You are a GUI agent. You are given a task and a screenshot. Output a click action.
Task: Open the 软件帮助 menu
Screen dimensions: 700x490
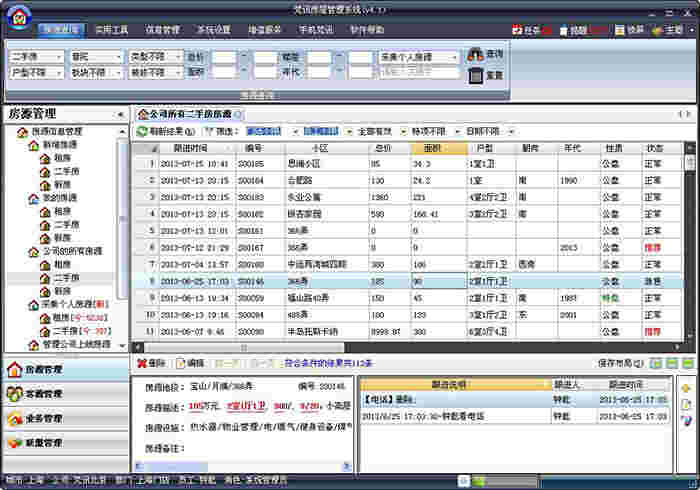[367, 30]
